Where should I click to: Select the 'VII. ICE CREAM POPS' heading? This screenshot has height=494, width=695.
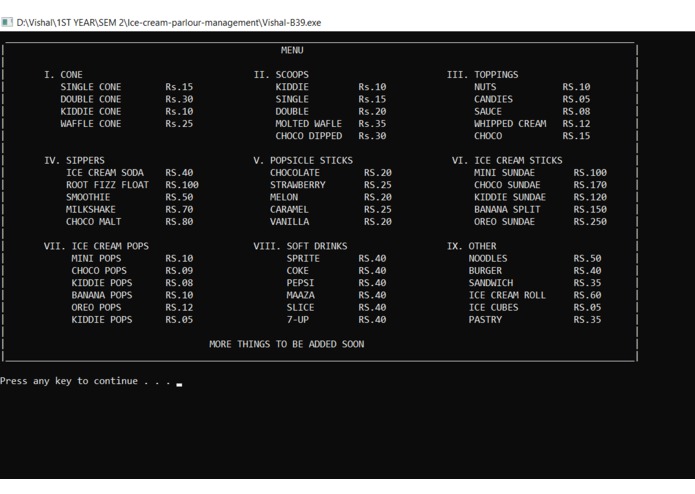pos(96,246)
